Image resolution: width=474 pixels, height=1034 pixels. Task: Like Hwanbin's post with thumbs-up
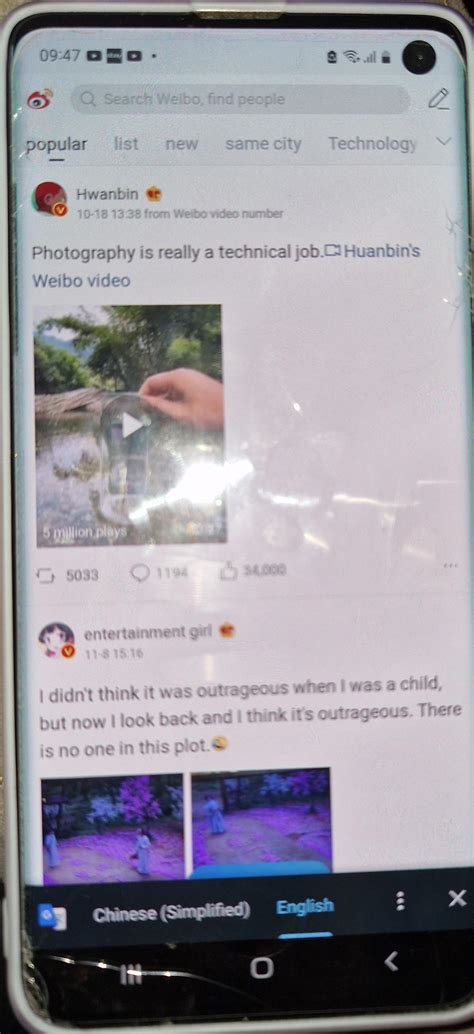(x=229, y=571)
